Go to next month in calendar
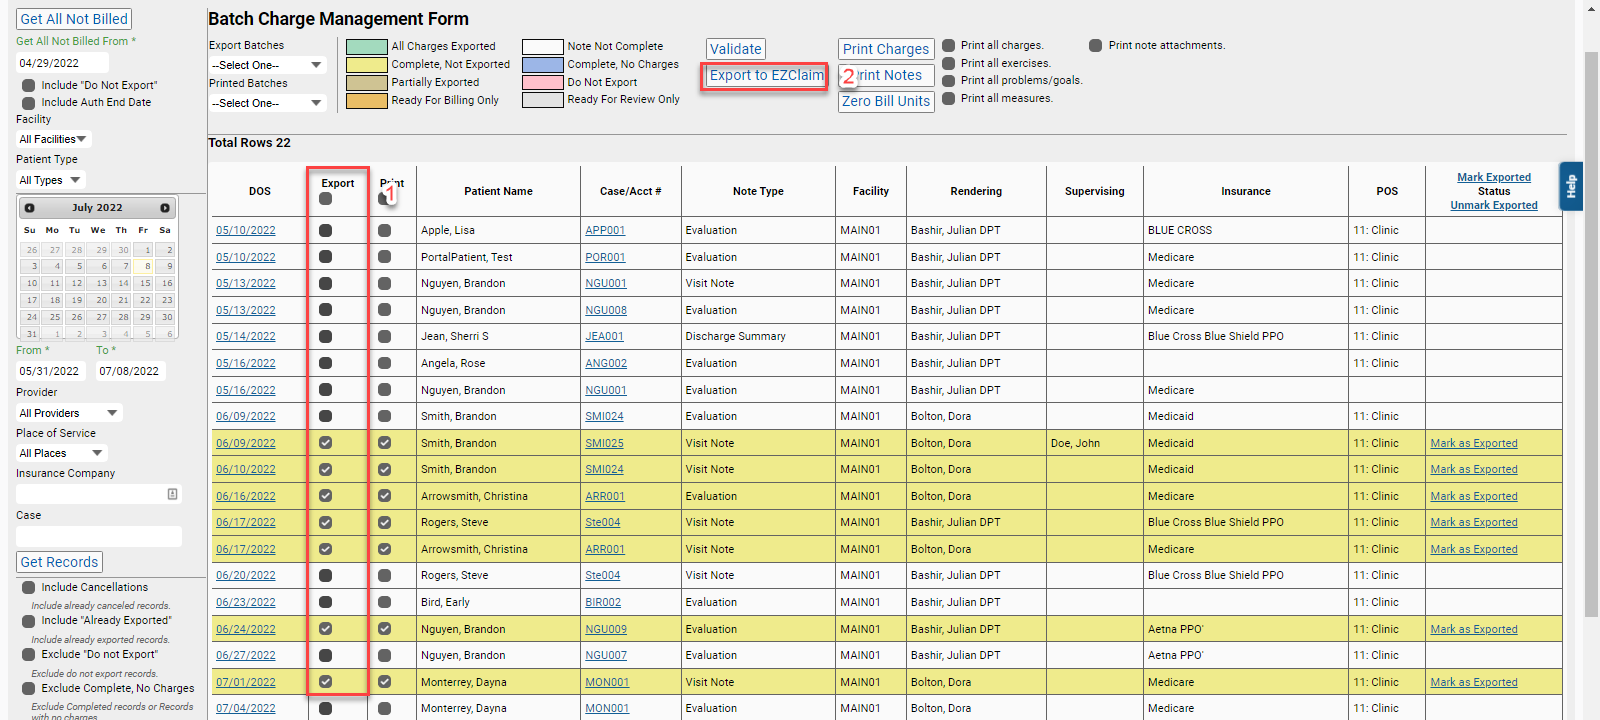The height and width of the screenshot is (720, 1600). click(165, 208)
